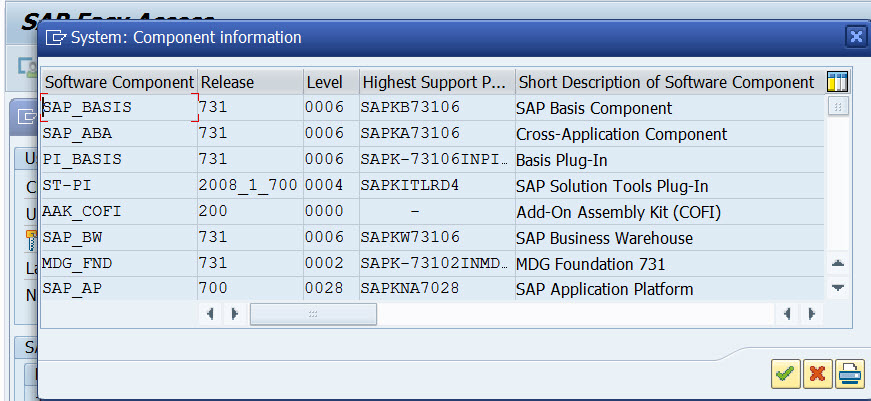The width and height of the screenshot is (871, 401).
Task: Open the table column configuration icon
Action: (837, 82)
